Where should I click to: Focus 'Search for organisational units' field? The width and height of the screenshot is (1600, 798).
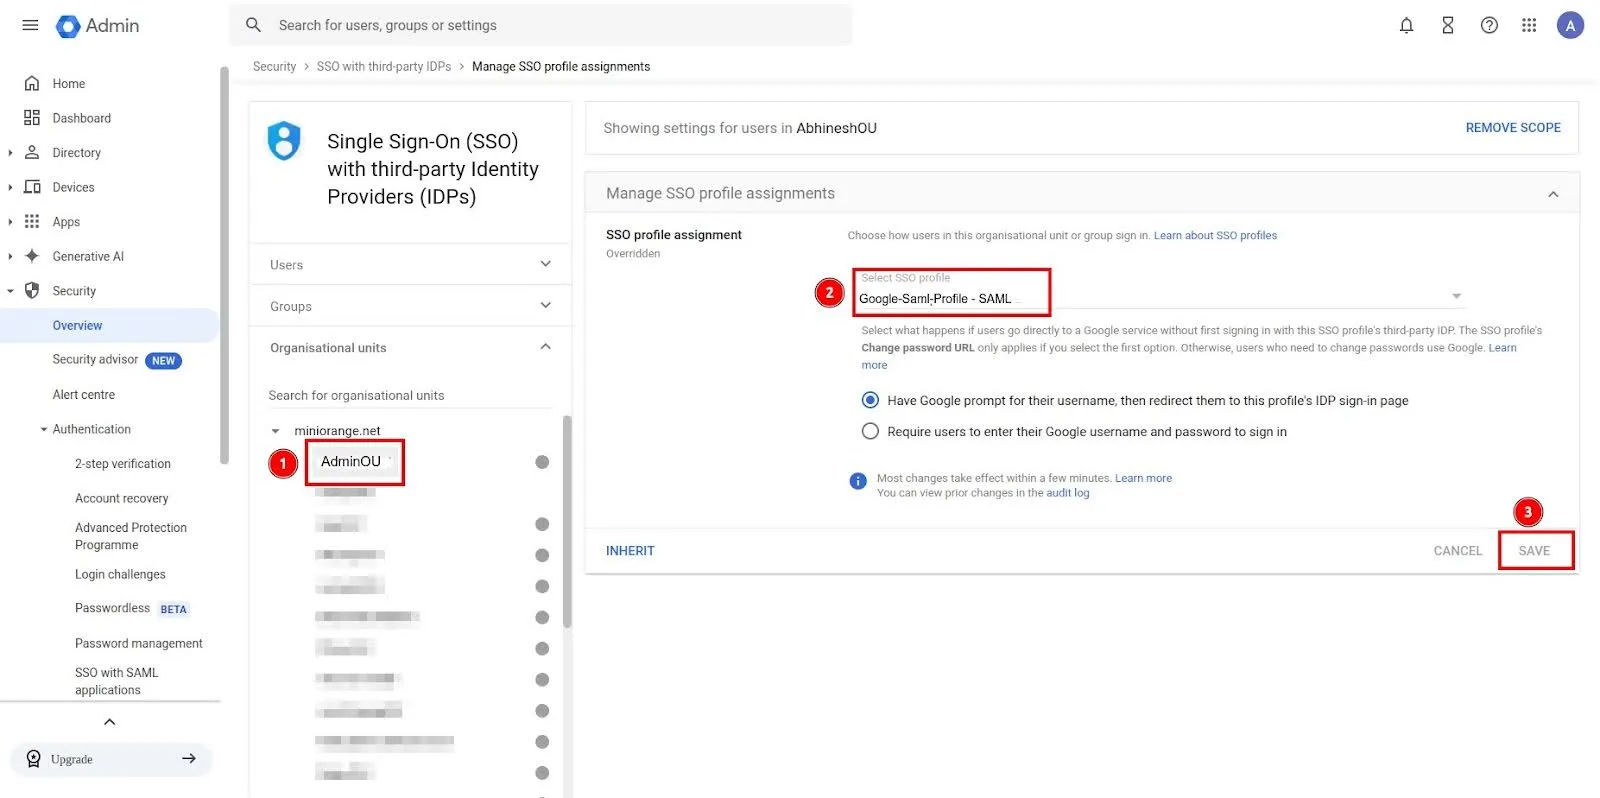(x=410, y=396)
